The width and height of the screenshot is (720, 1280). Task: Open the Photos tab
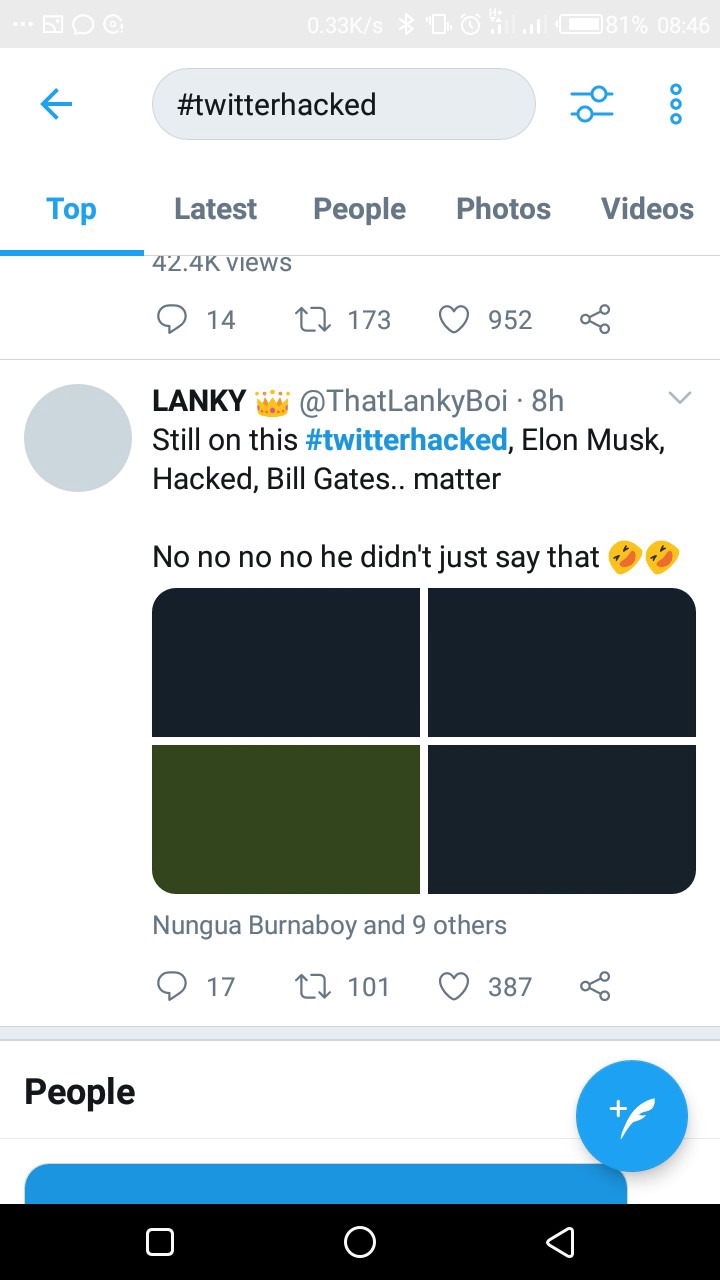pyautogui.click(x=503, y=209)
